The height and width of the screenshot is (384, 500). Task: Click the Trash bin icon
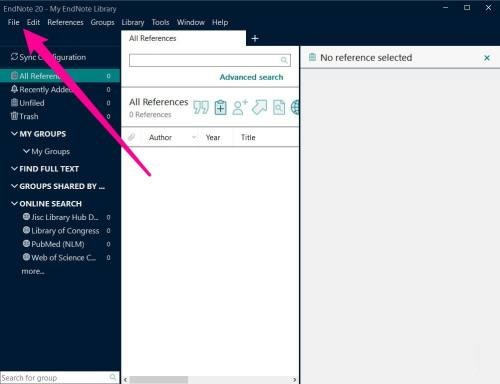pyautogui.click(x=14, y=116)
